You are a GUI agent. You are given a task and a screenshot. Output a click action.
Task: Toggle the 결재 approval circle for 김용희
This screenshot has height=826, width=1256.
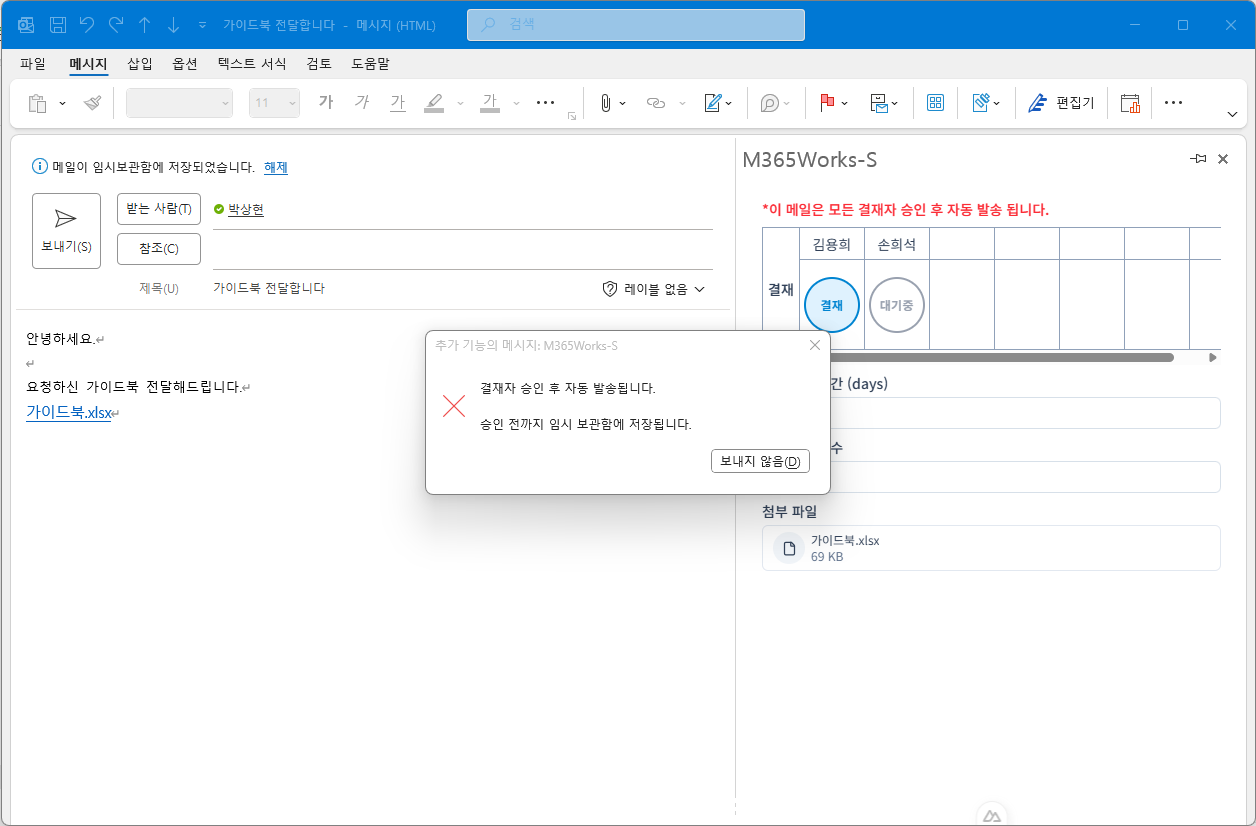831,305
